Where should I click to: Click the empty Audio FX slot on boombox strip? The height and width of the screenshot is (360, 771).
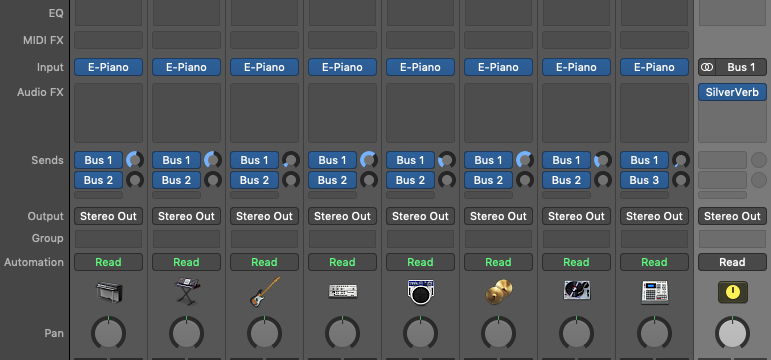tap(420, 113)
